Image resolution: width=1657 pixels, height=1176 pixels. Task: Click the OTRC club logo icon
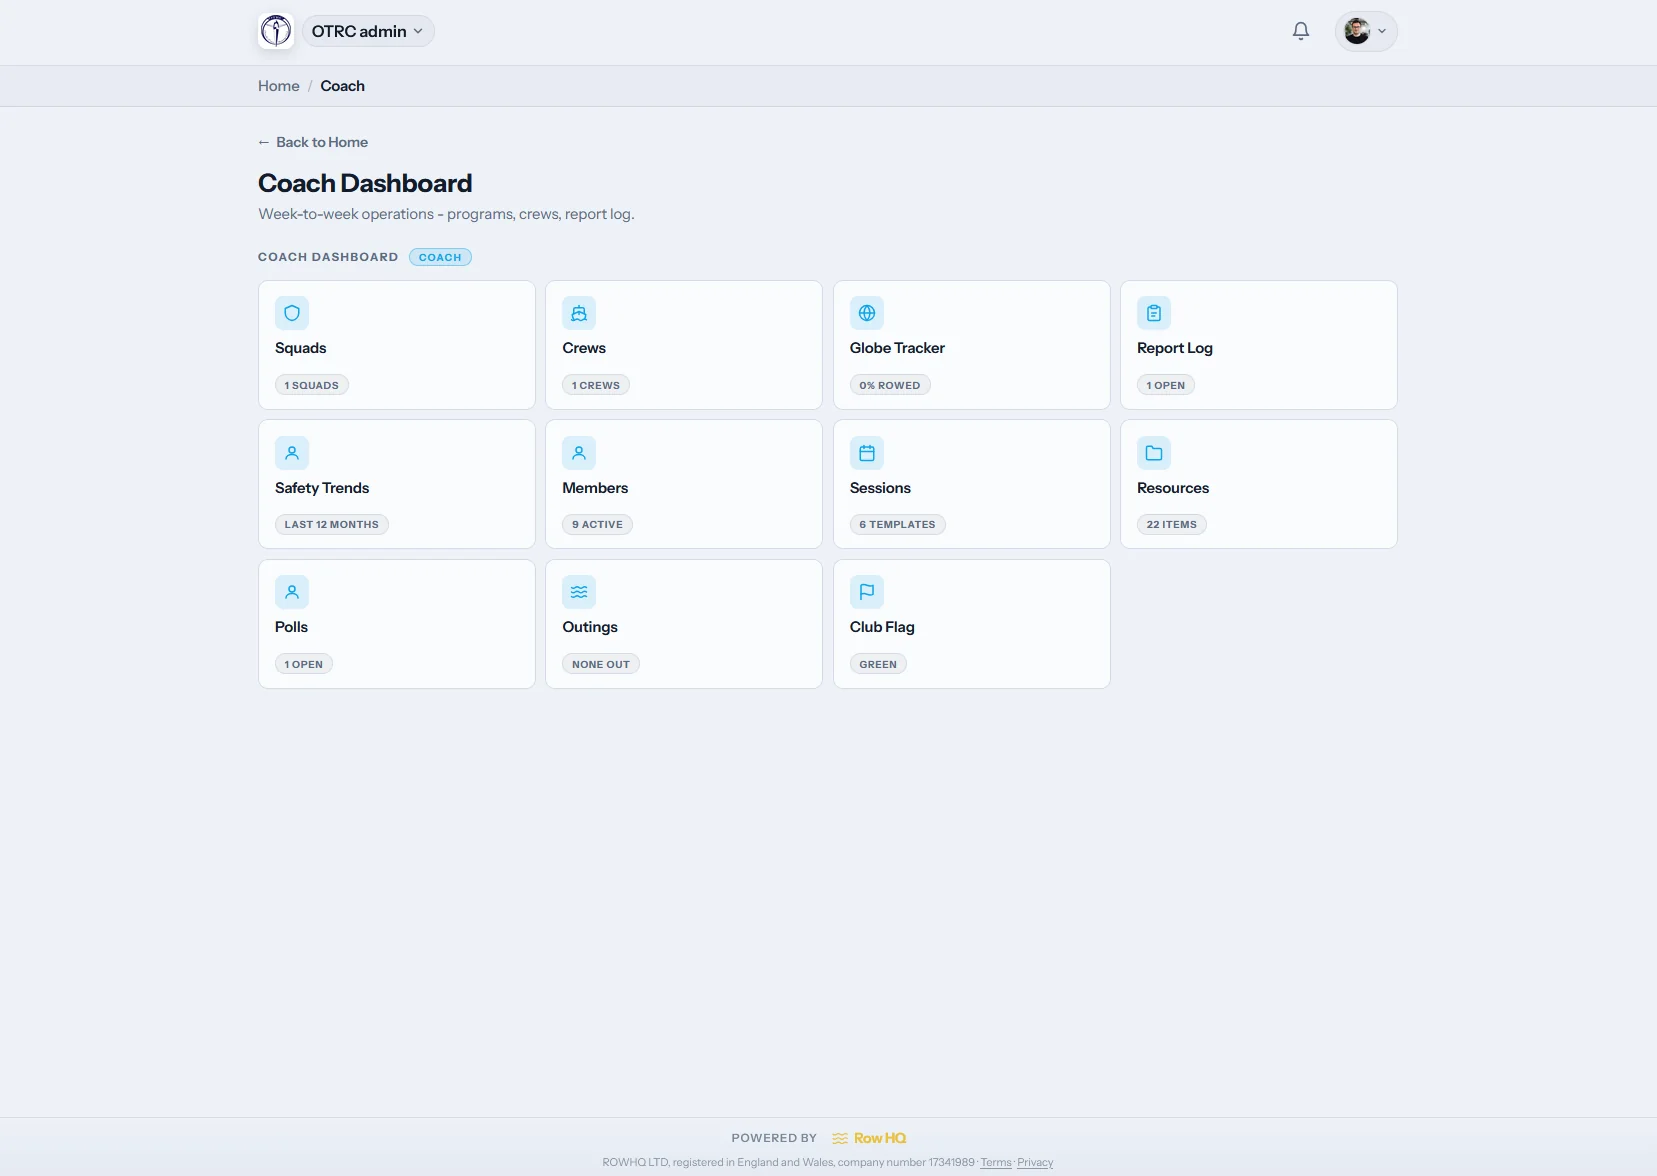[276, 31]
